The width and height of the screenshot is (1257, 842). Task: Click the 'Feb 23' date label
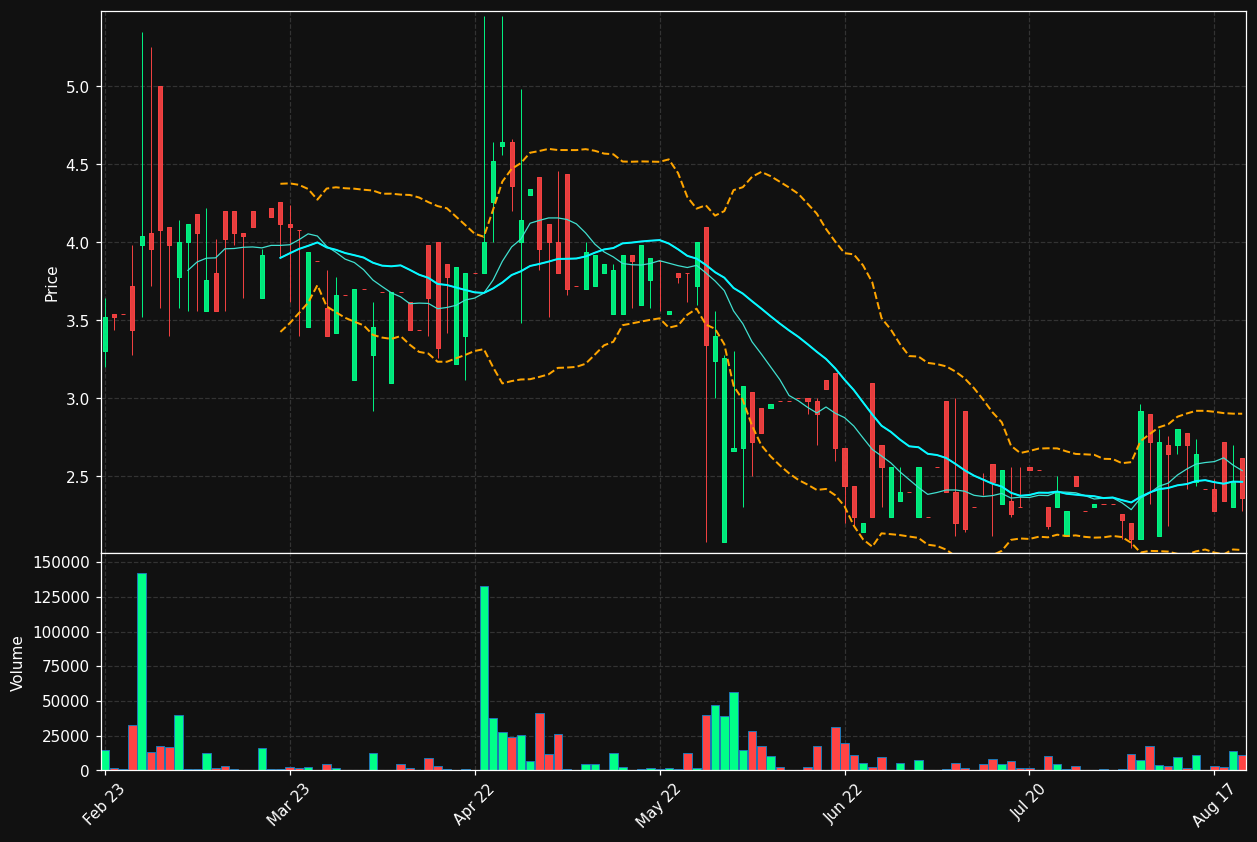pyautogui.click(x=104, y=805)
